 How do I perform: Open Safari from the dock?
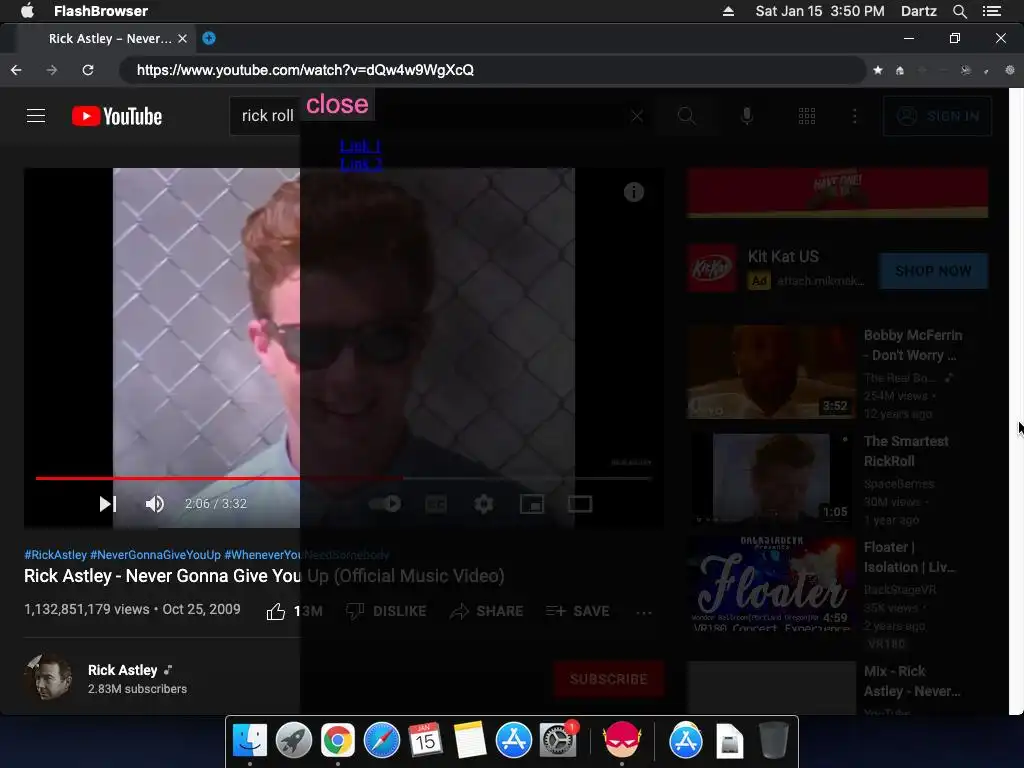point(381,740)
